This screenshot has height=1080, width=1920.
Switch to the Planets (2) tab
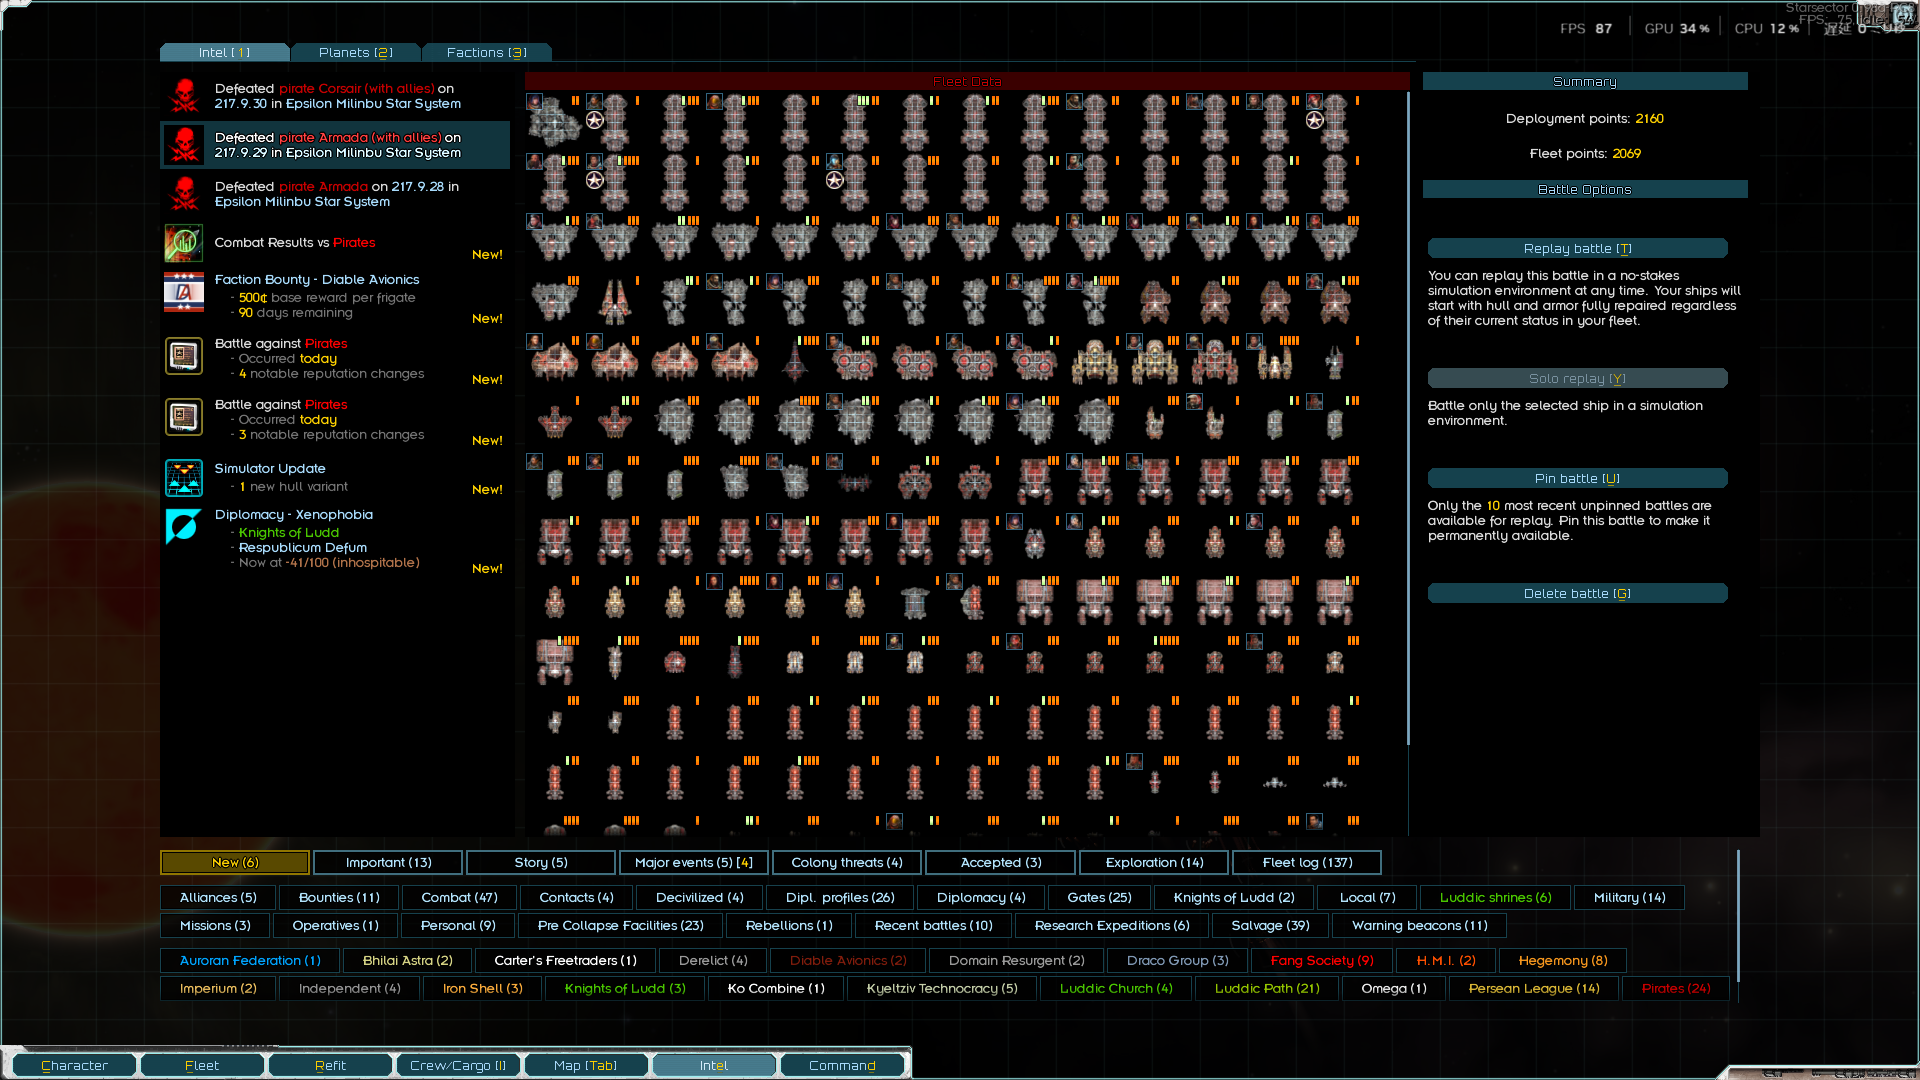(x=356, y=52)
